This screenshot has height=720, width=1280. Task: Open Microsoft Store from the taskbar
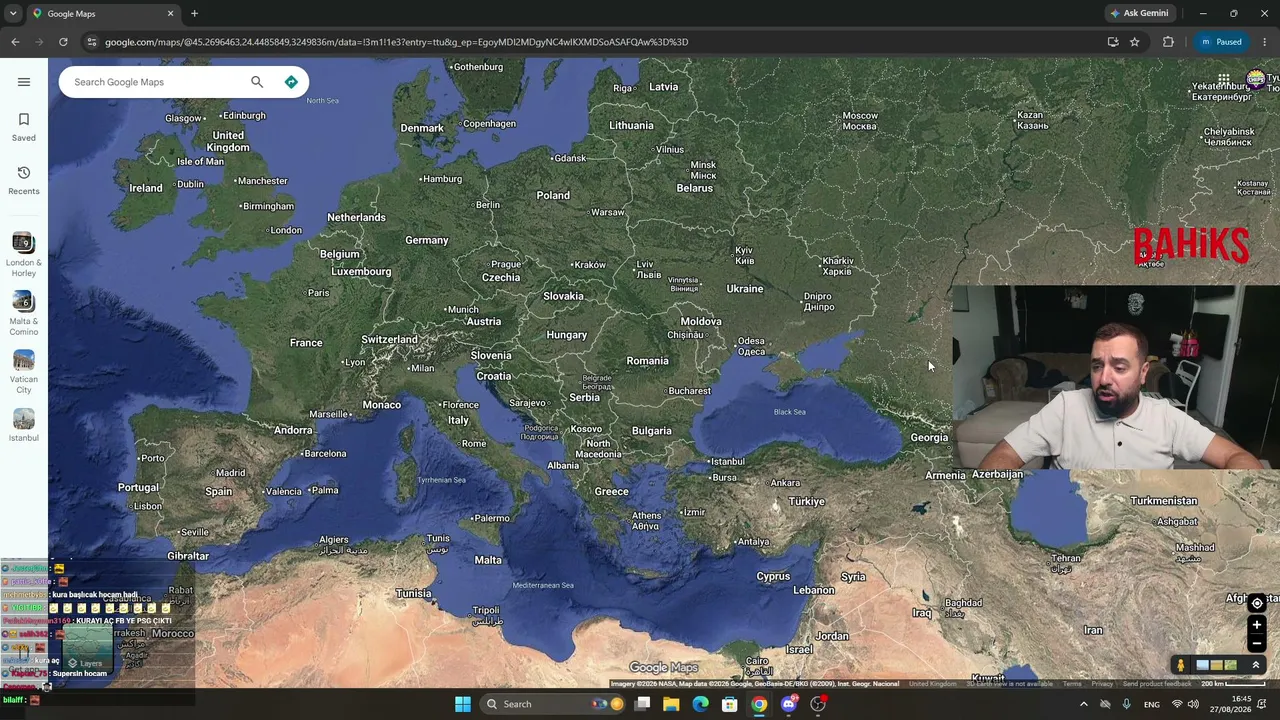(730, 704)
